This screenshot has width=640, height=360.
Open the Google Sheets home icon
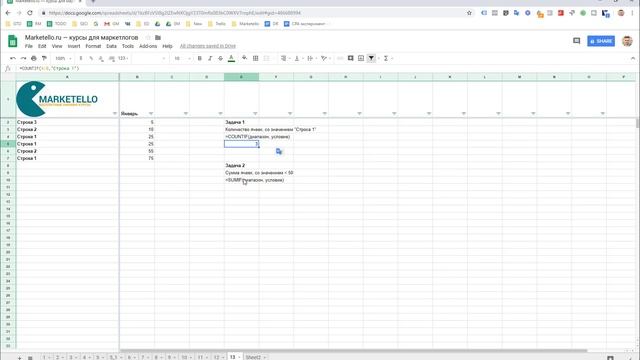click(x=13, y=41)
